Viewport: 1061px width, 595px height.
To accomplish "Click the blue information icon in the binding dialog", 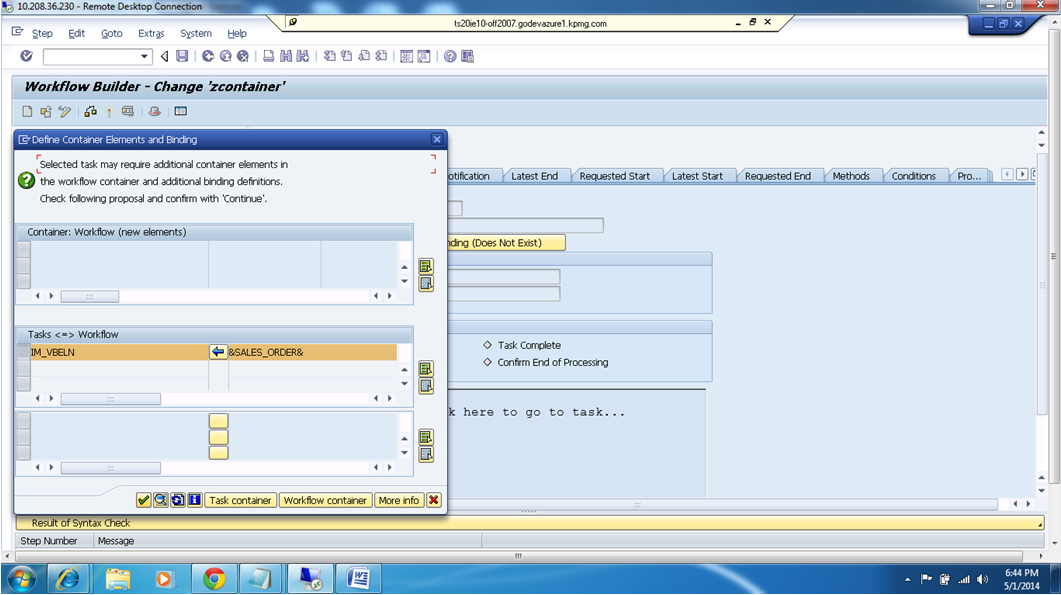I will (194, 500).
